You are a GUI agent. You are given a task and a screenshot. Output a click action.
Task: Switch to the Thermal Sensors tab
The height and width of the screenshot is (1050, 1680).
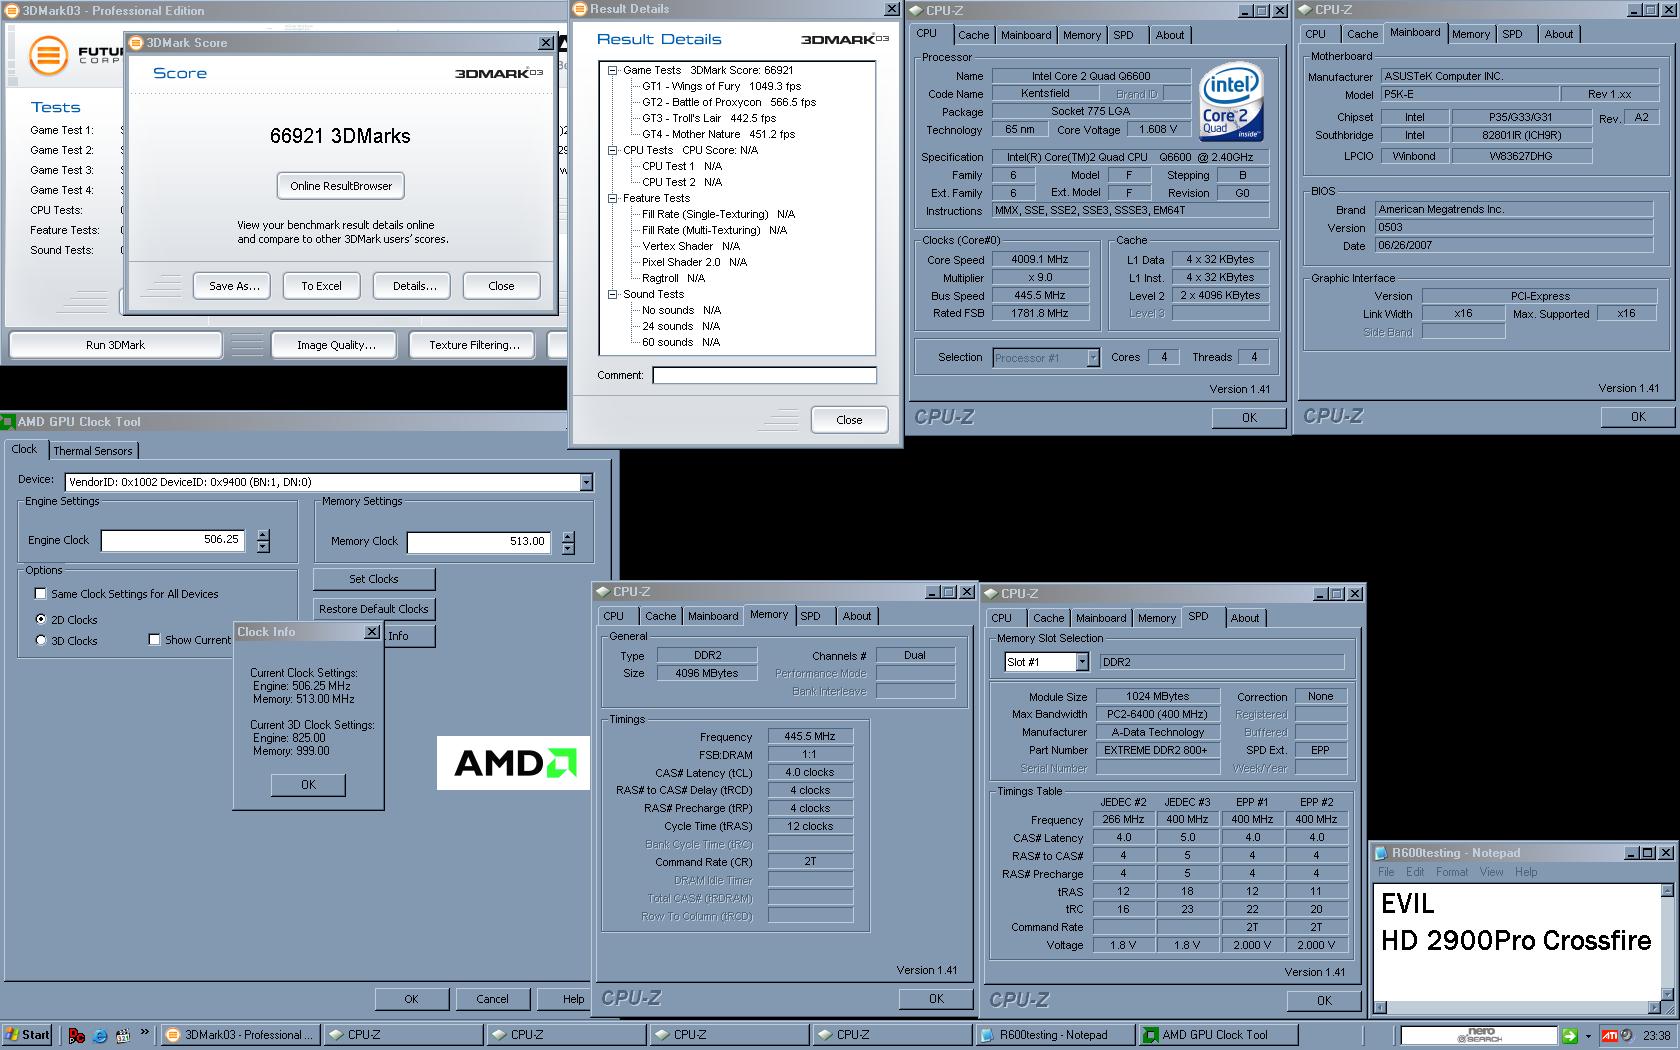tap(93, 451)
